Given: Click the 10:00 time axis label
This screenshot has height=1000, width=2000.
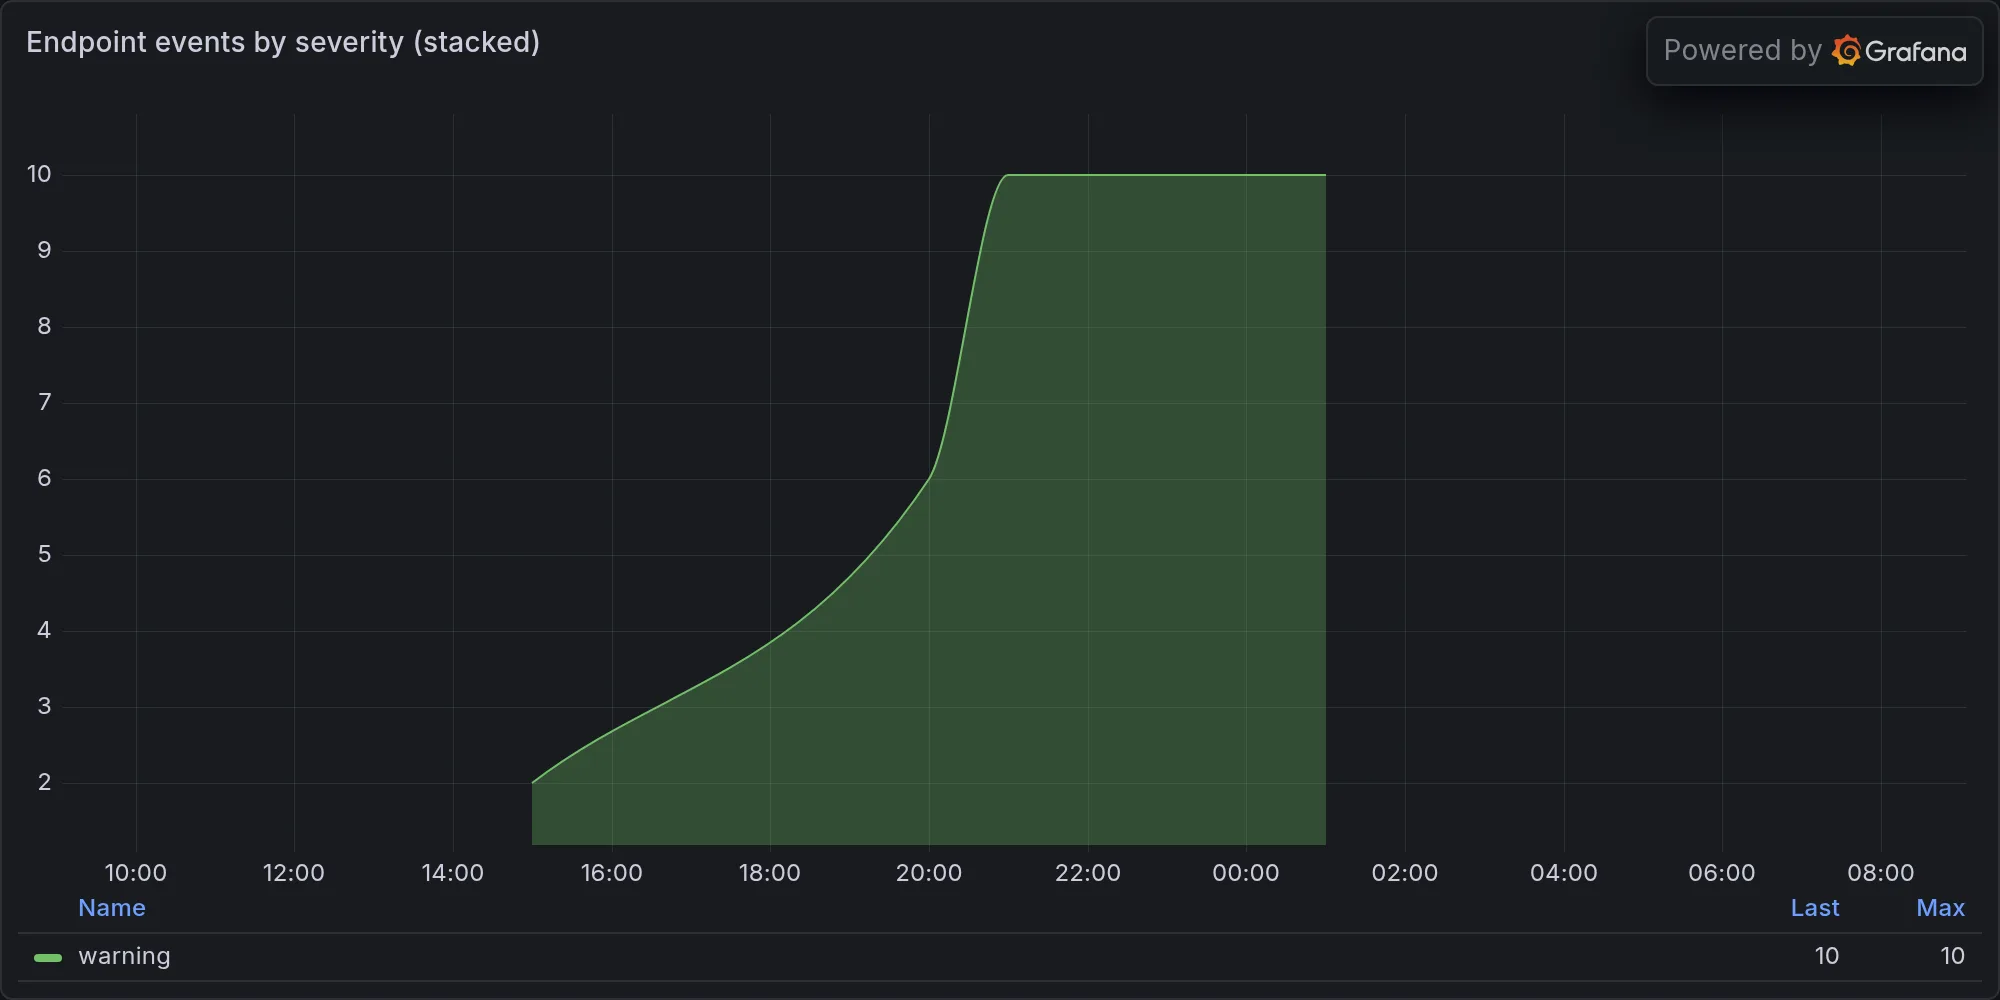Looking at the screenshot, I should pyautogui.click(x=136, y=873).
